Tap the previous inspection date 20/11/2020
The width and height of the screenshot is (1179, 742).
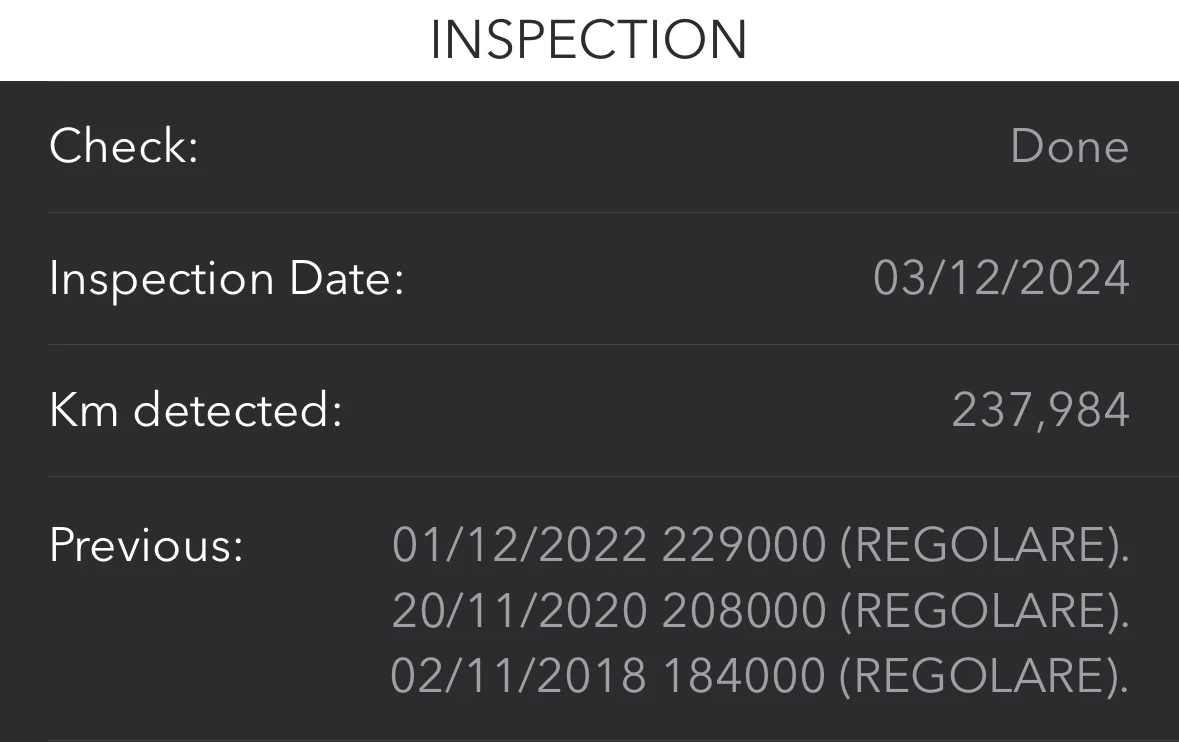click(519, 610)
